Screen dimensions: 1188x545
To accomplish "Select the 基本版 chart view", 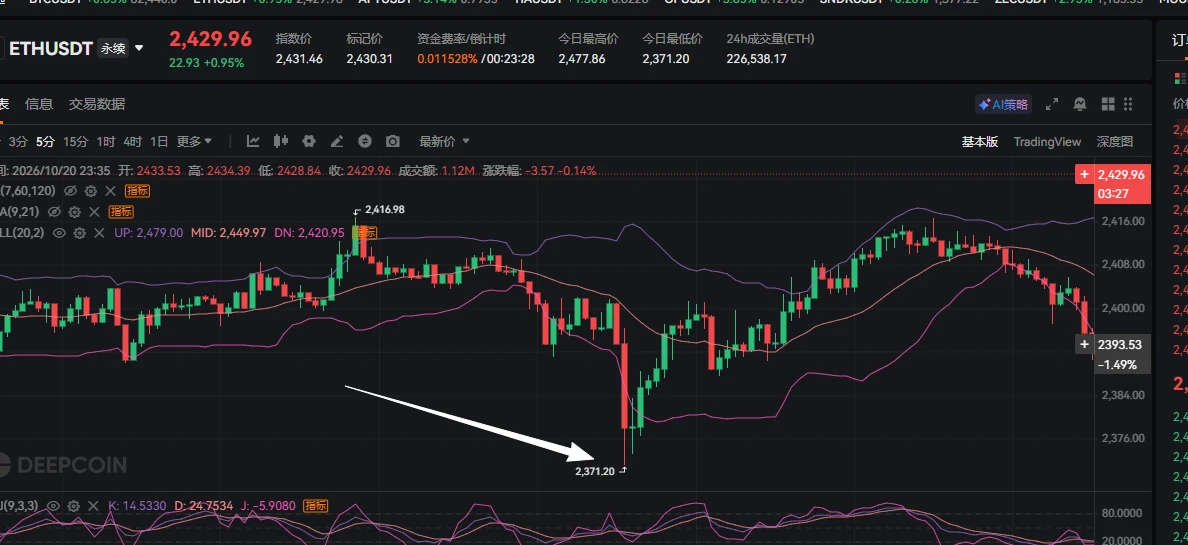I will [980, 142].
